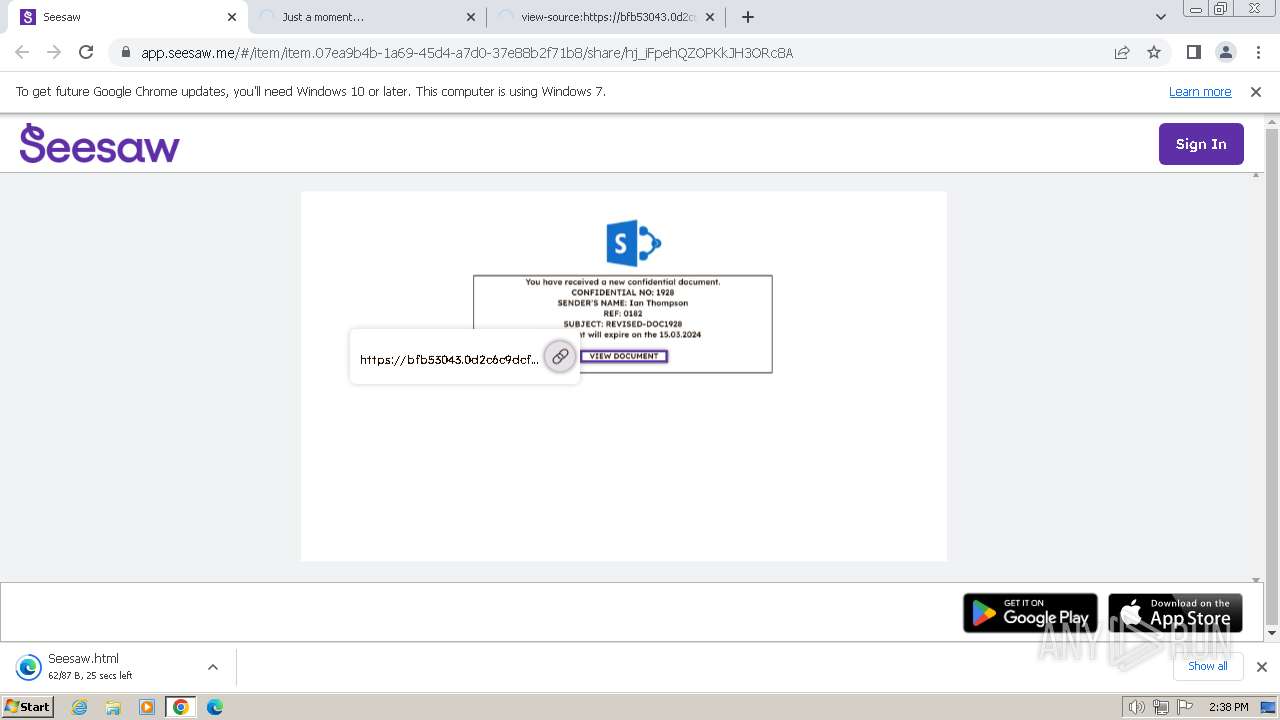Viewport: 1280px width, 720px height.
Task: Click the 2:38 PM clock
Action: (1228, 707)
